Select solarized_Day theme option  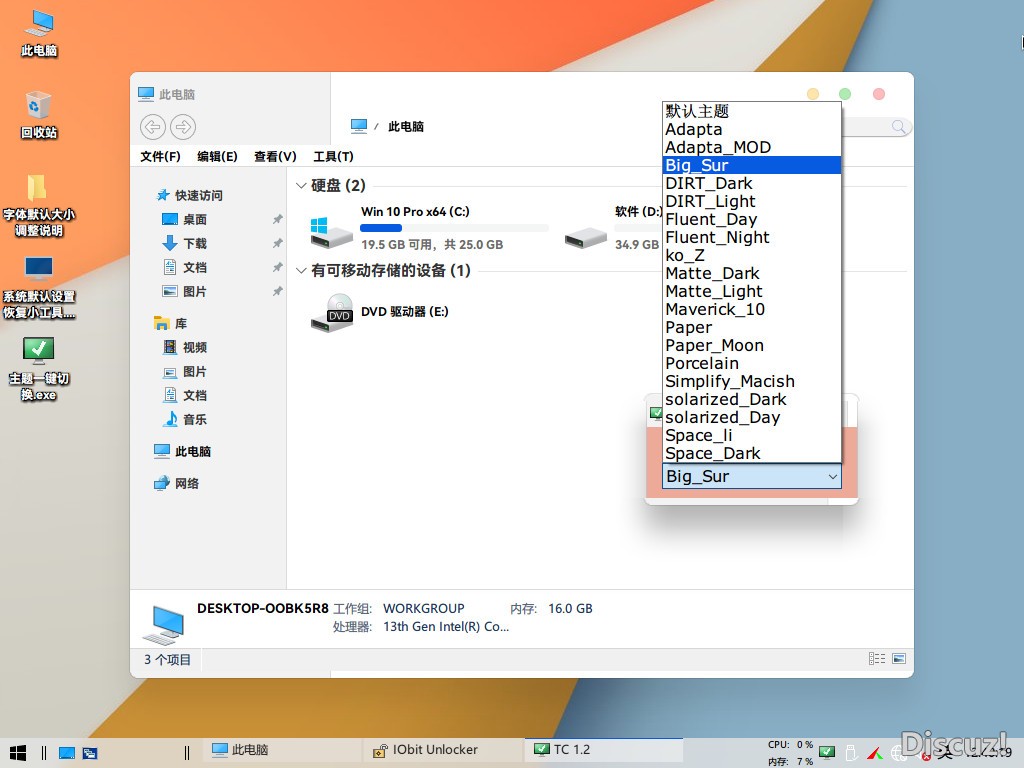752,417
